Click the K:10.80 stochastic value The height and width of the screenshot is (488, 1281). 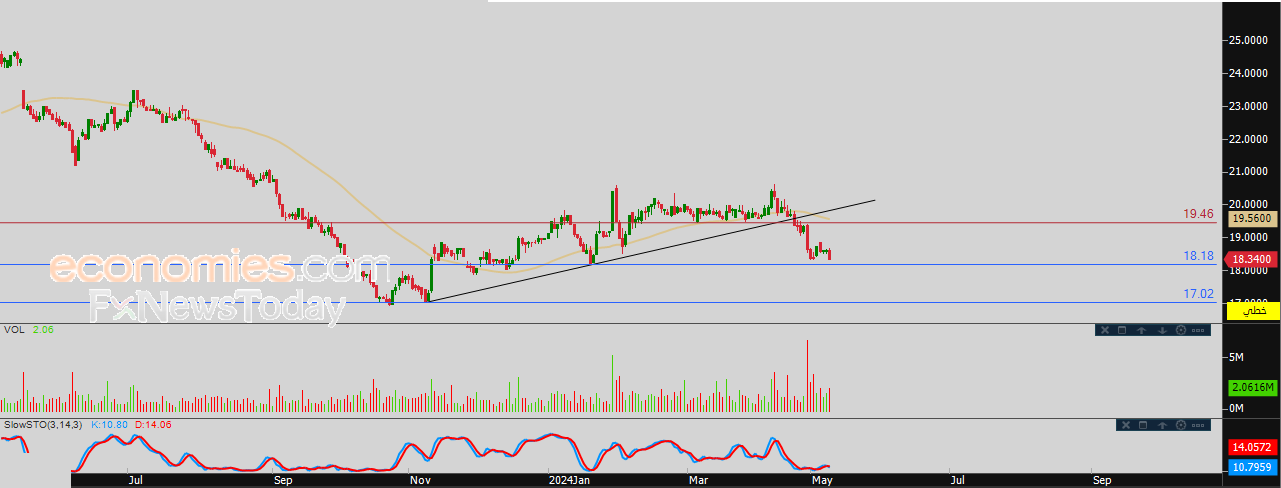click(108, 424)
